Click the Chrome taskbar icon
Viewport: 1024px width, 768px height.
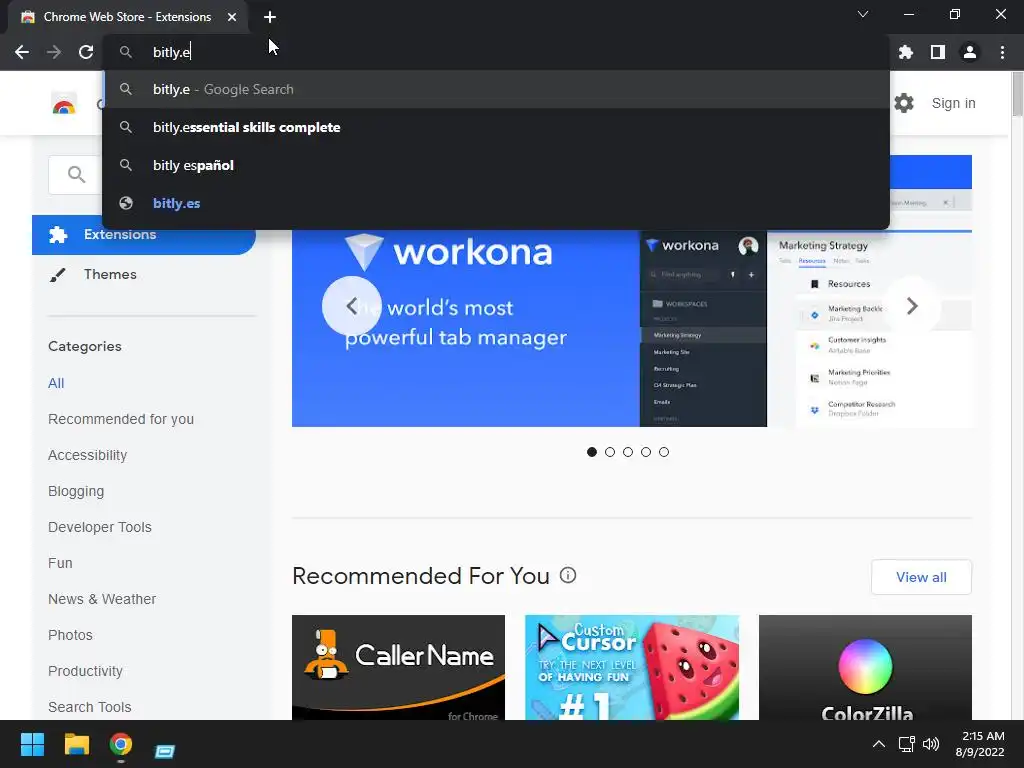(121, 744)
